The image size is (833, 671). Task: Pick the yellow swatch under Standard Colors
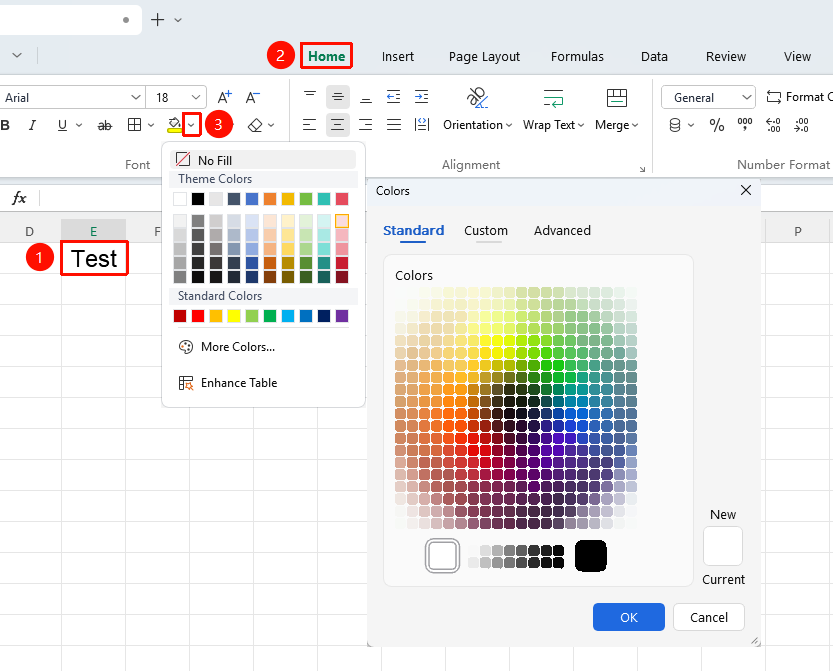click(x=234, y=316)
